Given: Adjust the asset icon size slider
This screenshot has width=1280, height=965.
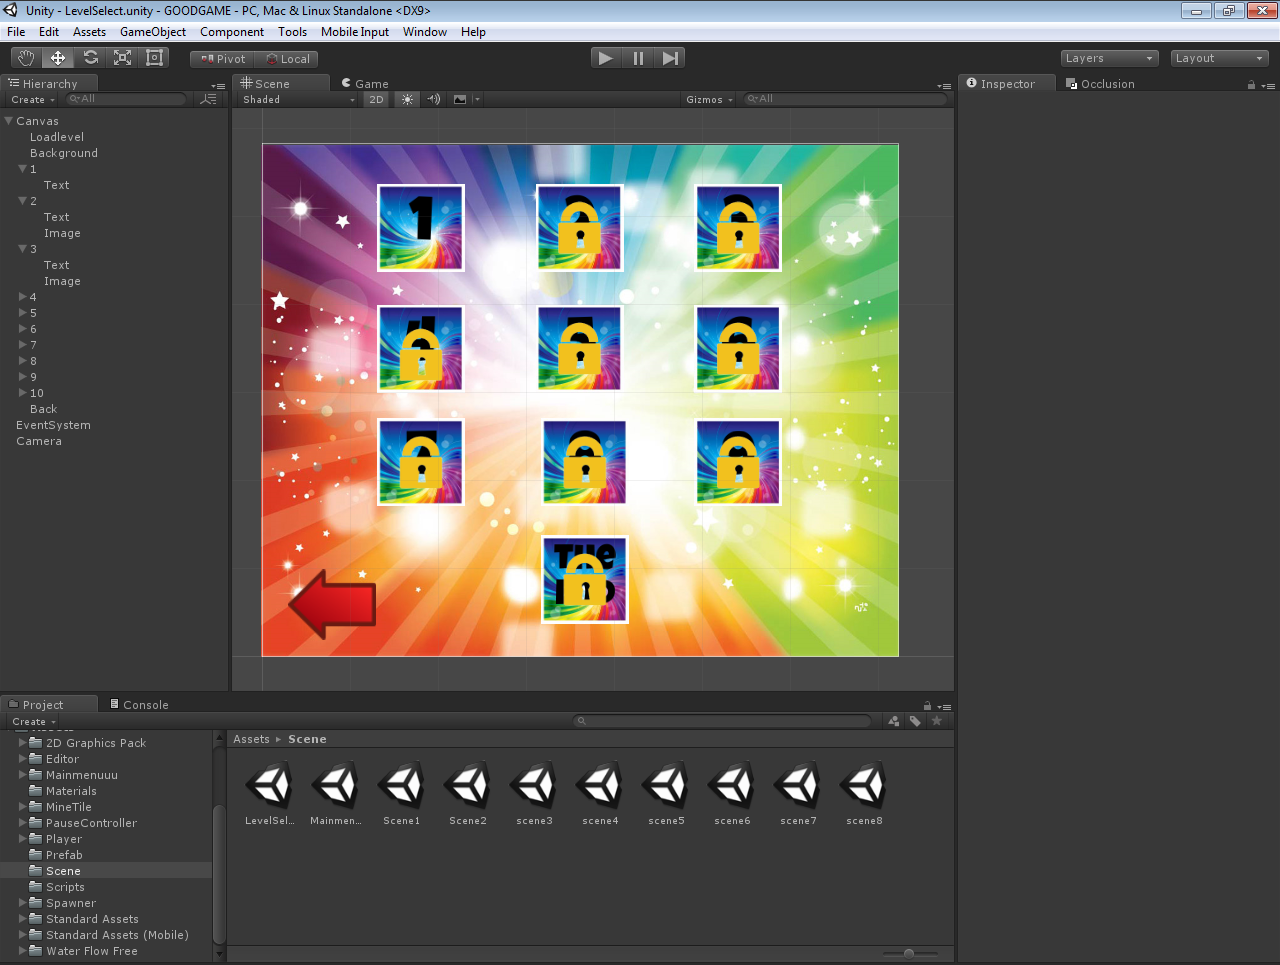Looking at the screenshot, I should (910, 954).
